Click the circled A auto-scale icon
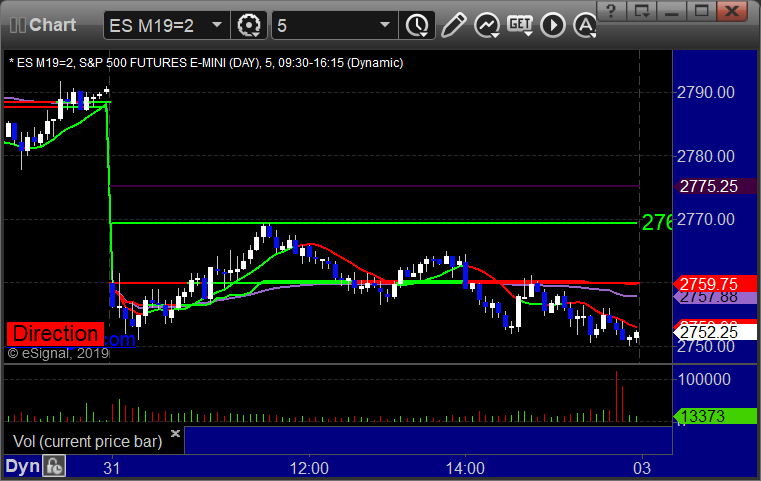Image resolution: width=761 pixels, height=481 pixels. click(585, 25)
